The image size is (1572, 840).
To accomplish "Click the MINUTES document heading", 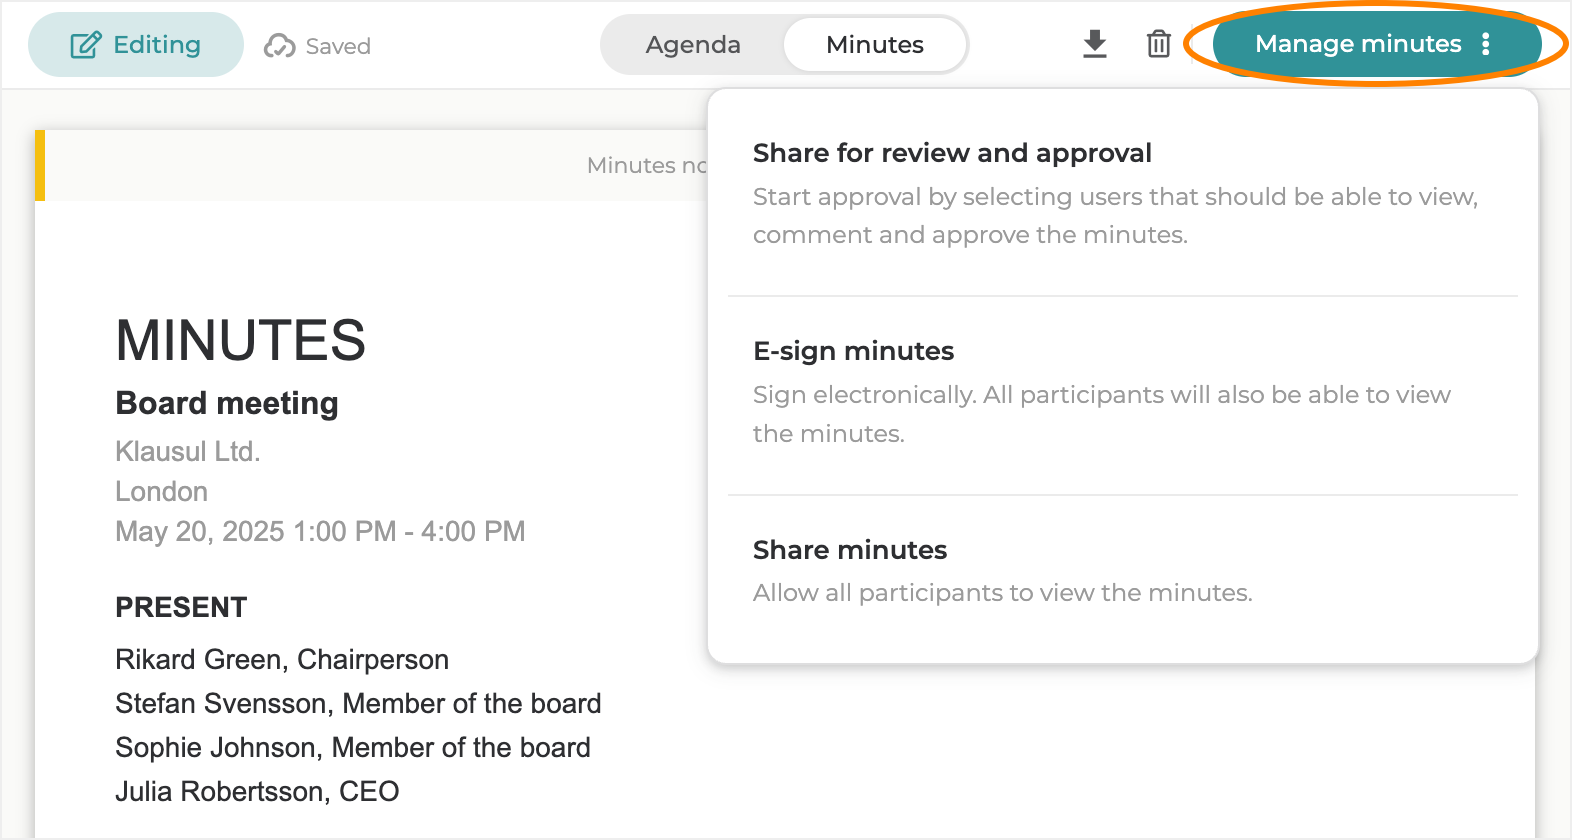I will click(240, 340).
